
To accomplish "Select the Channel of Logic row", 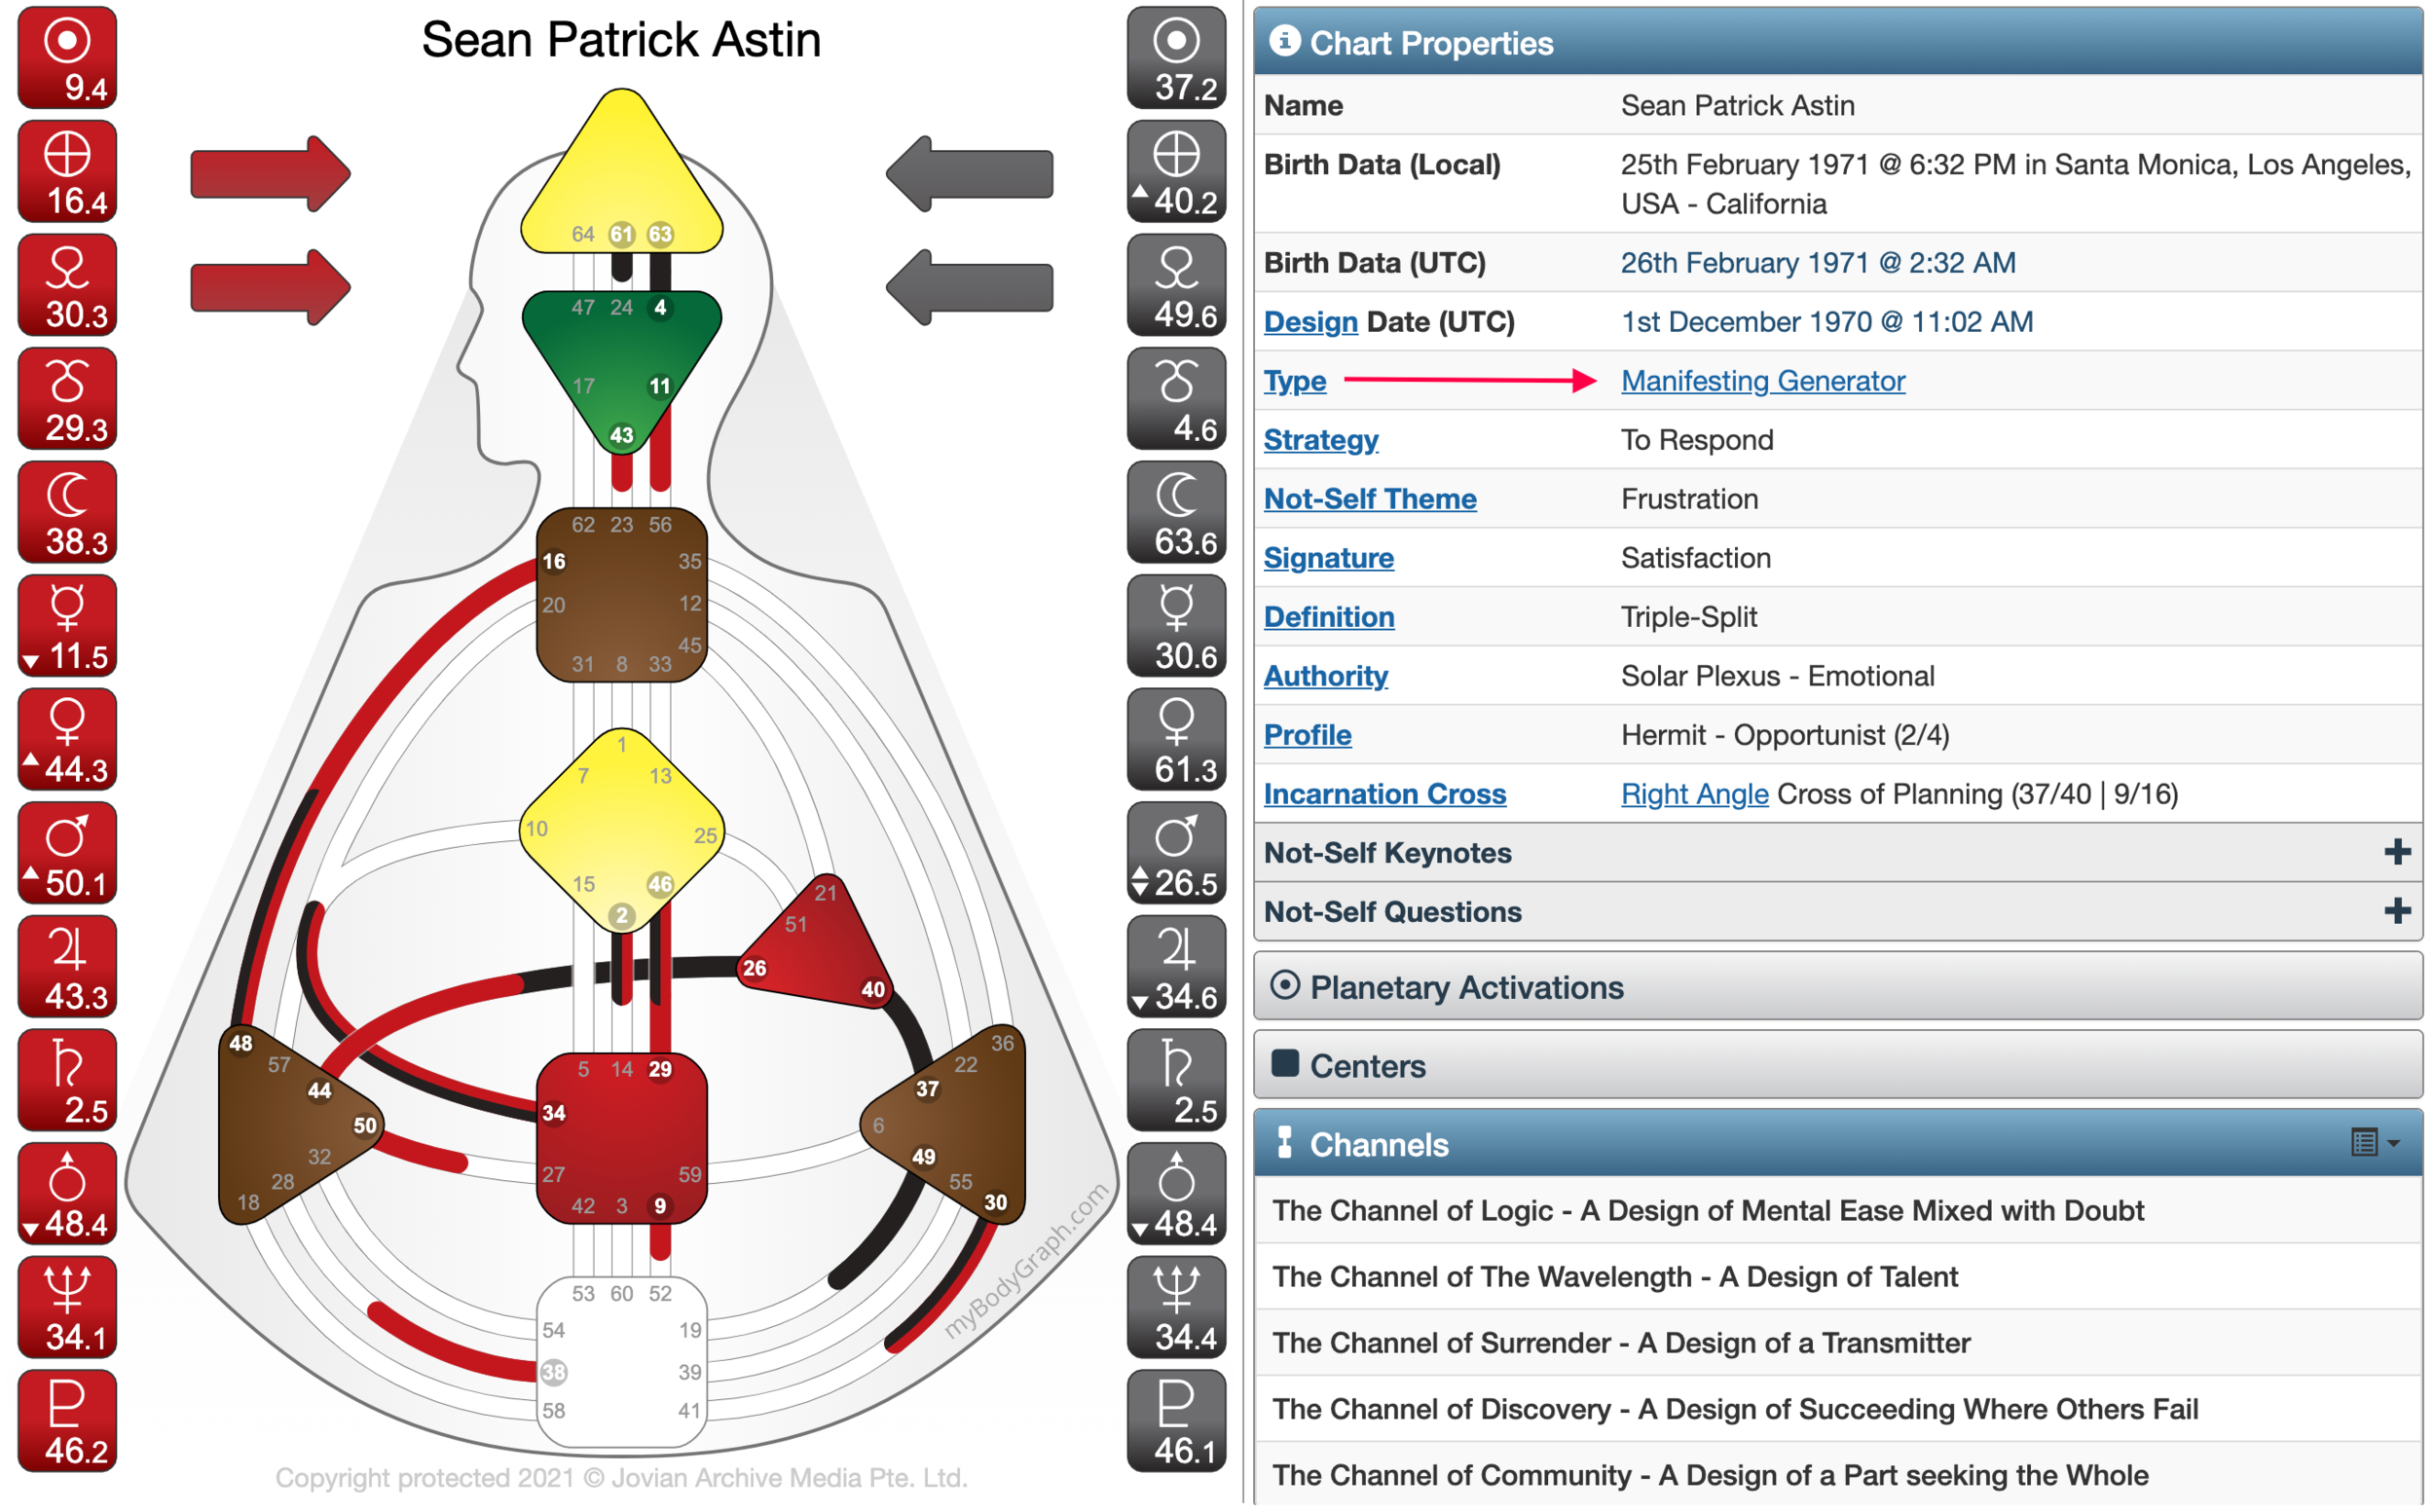I will point(1838,1211).
